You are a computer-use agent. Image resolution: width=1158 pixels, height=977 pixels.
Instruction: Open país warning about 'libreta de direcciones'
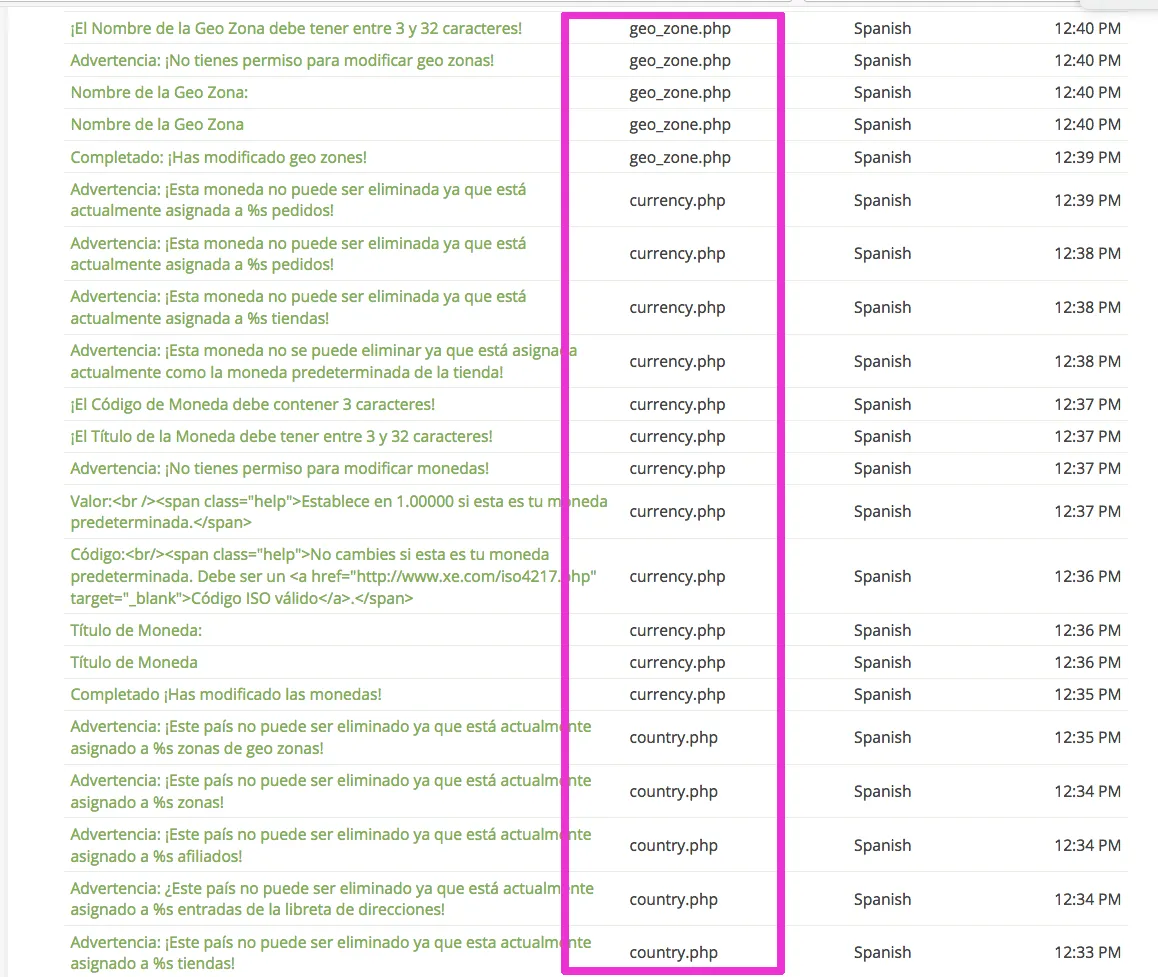point(332,899)
